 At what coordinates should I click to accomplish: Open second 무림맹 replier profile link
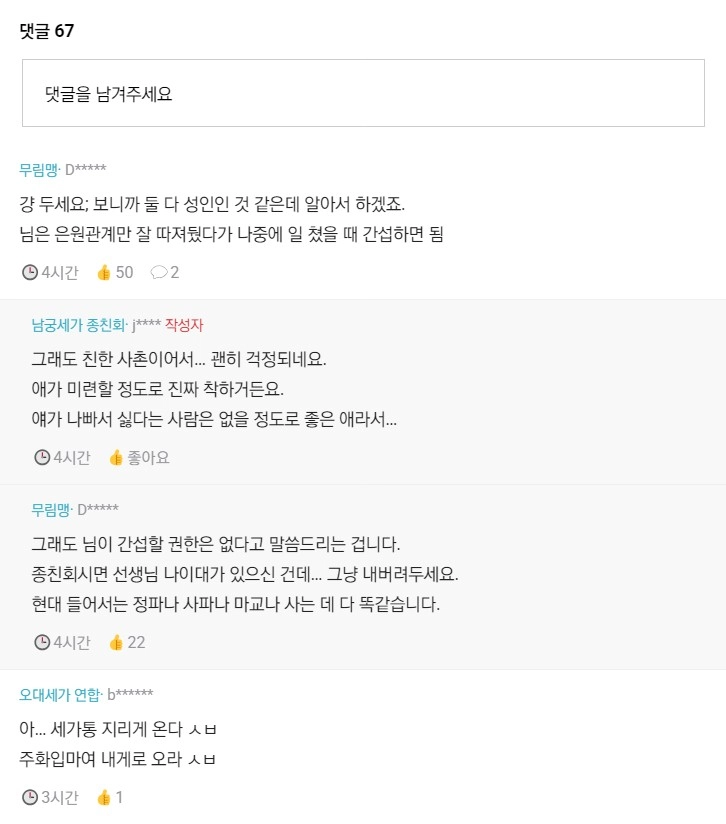pos(50,510)
